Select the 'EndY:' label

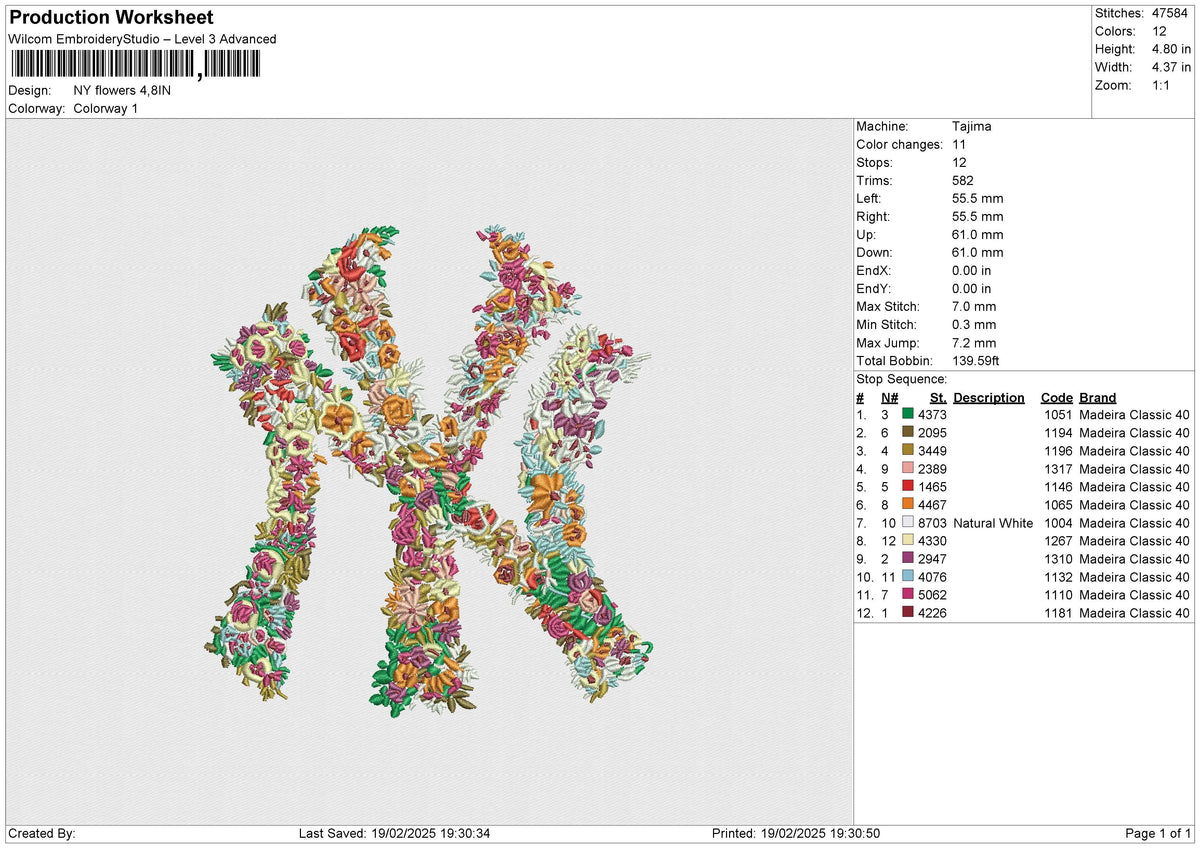875,288
